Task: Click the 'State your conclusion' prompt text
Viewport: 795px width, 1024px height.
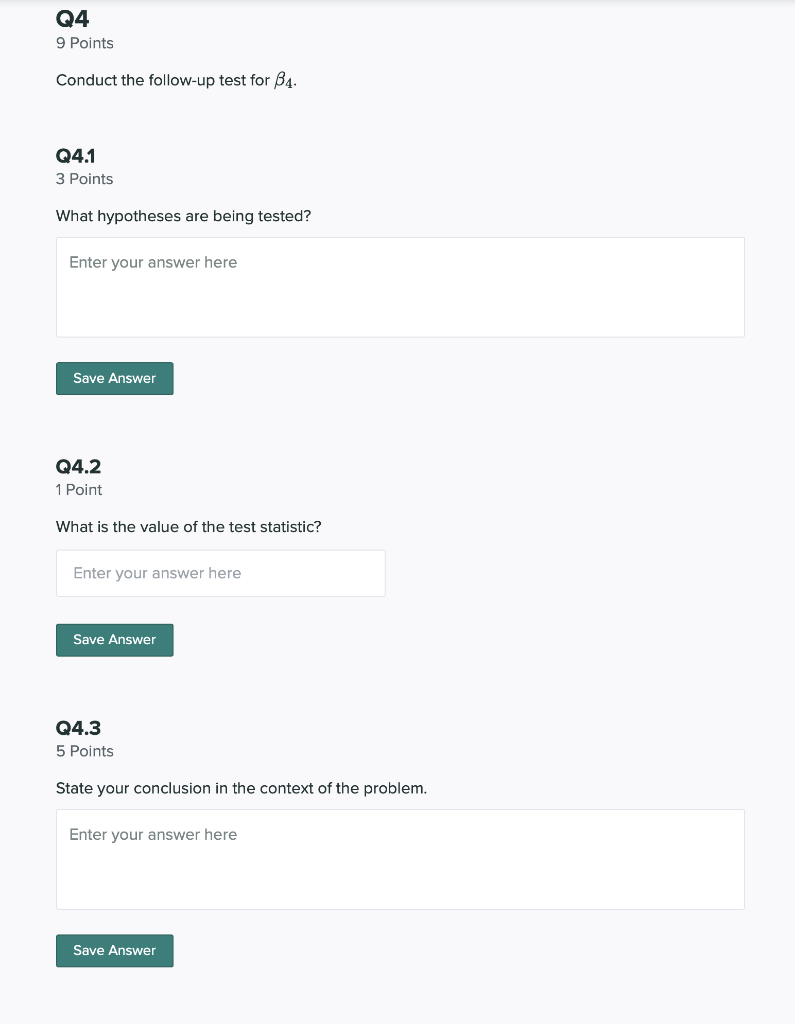Action: coord(241,788)
